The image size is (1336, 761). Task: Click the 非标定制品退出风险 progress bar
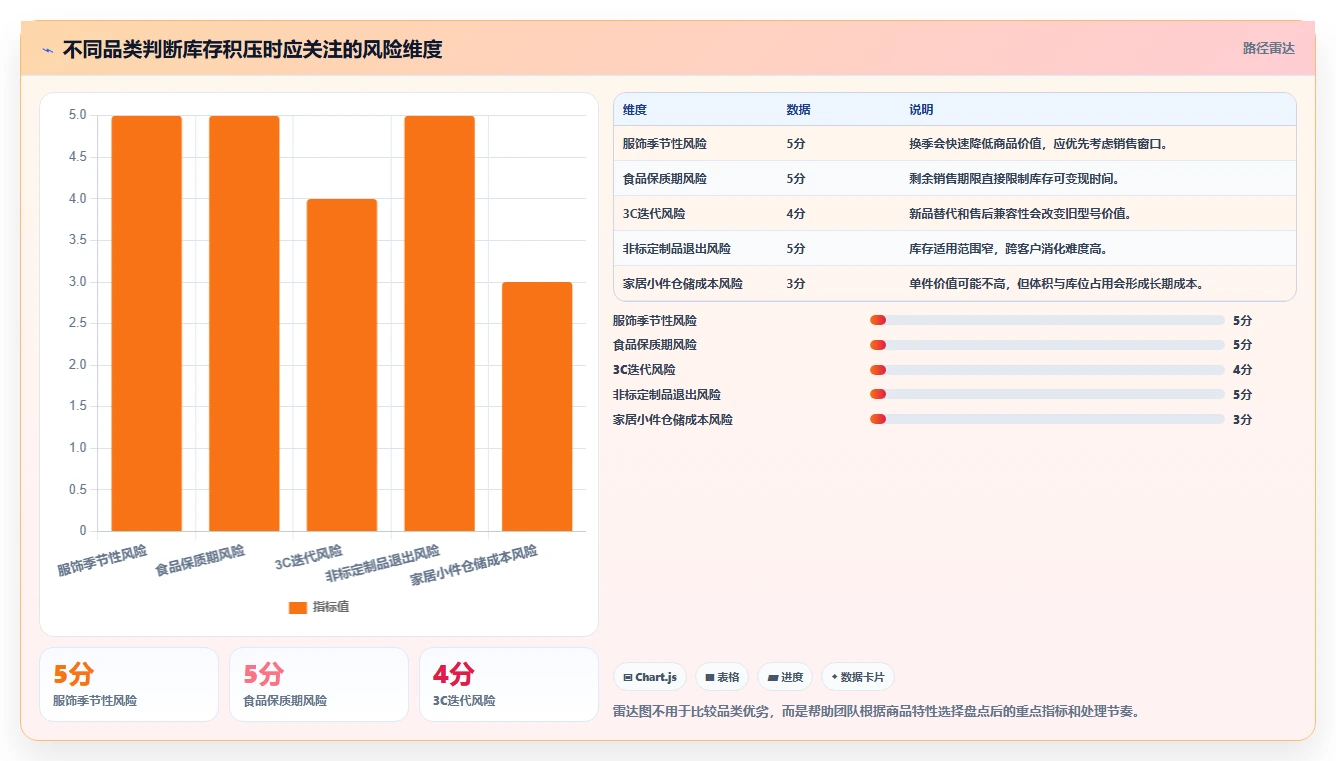point(1047,394)
